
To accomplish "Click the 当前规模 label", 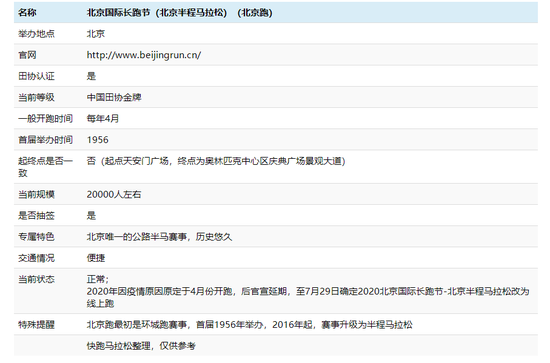I will click(x=36, y=194).
